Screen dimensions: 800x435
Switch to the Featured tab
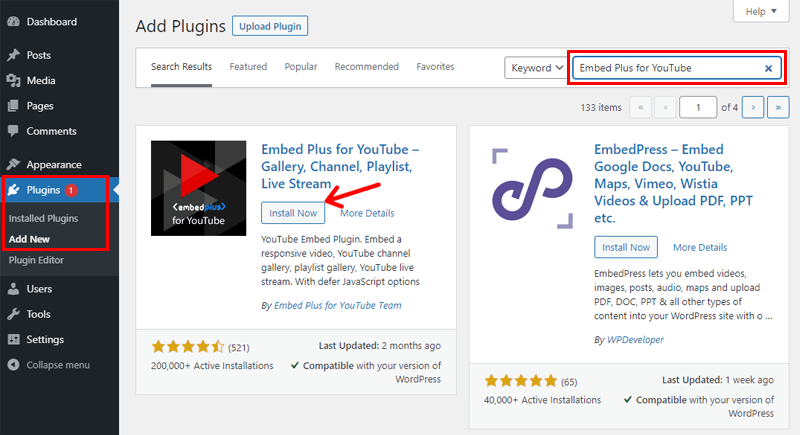click(248, 67)
